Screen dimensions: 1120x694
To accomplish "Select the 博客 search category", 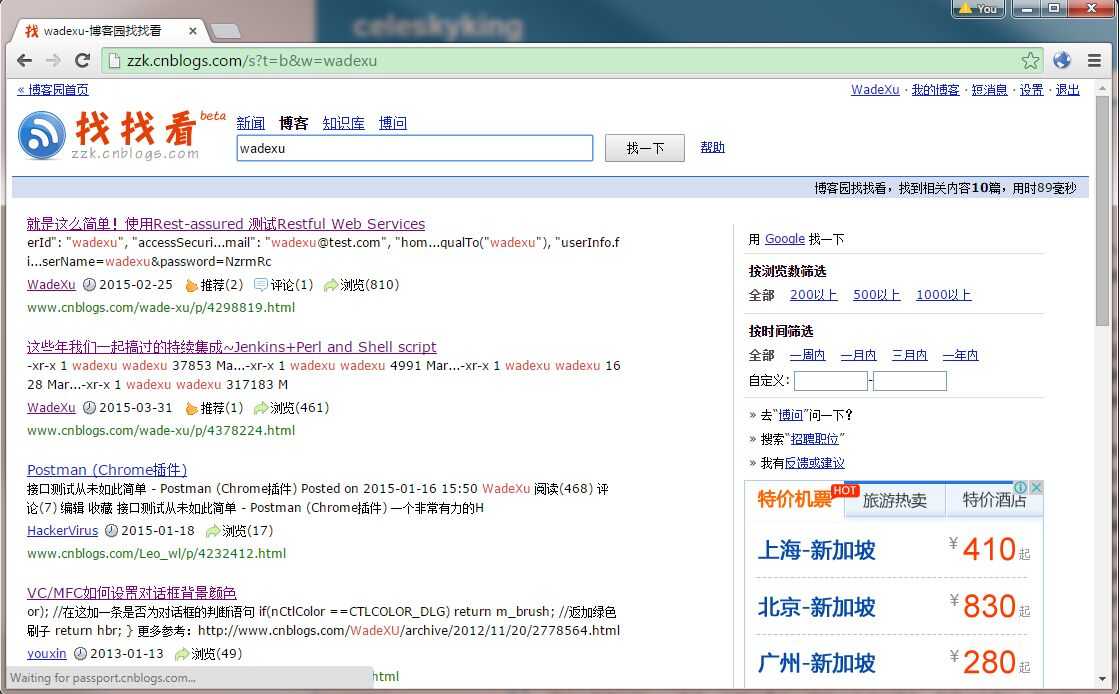I will tap(294, 123).
